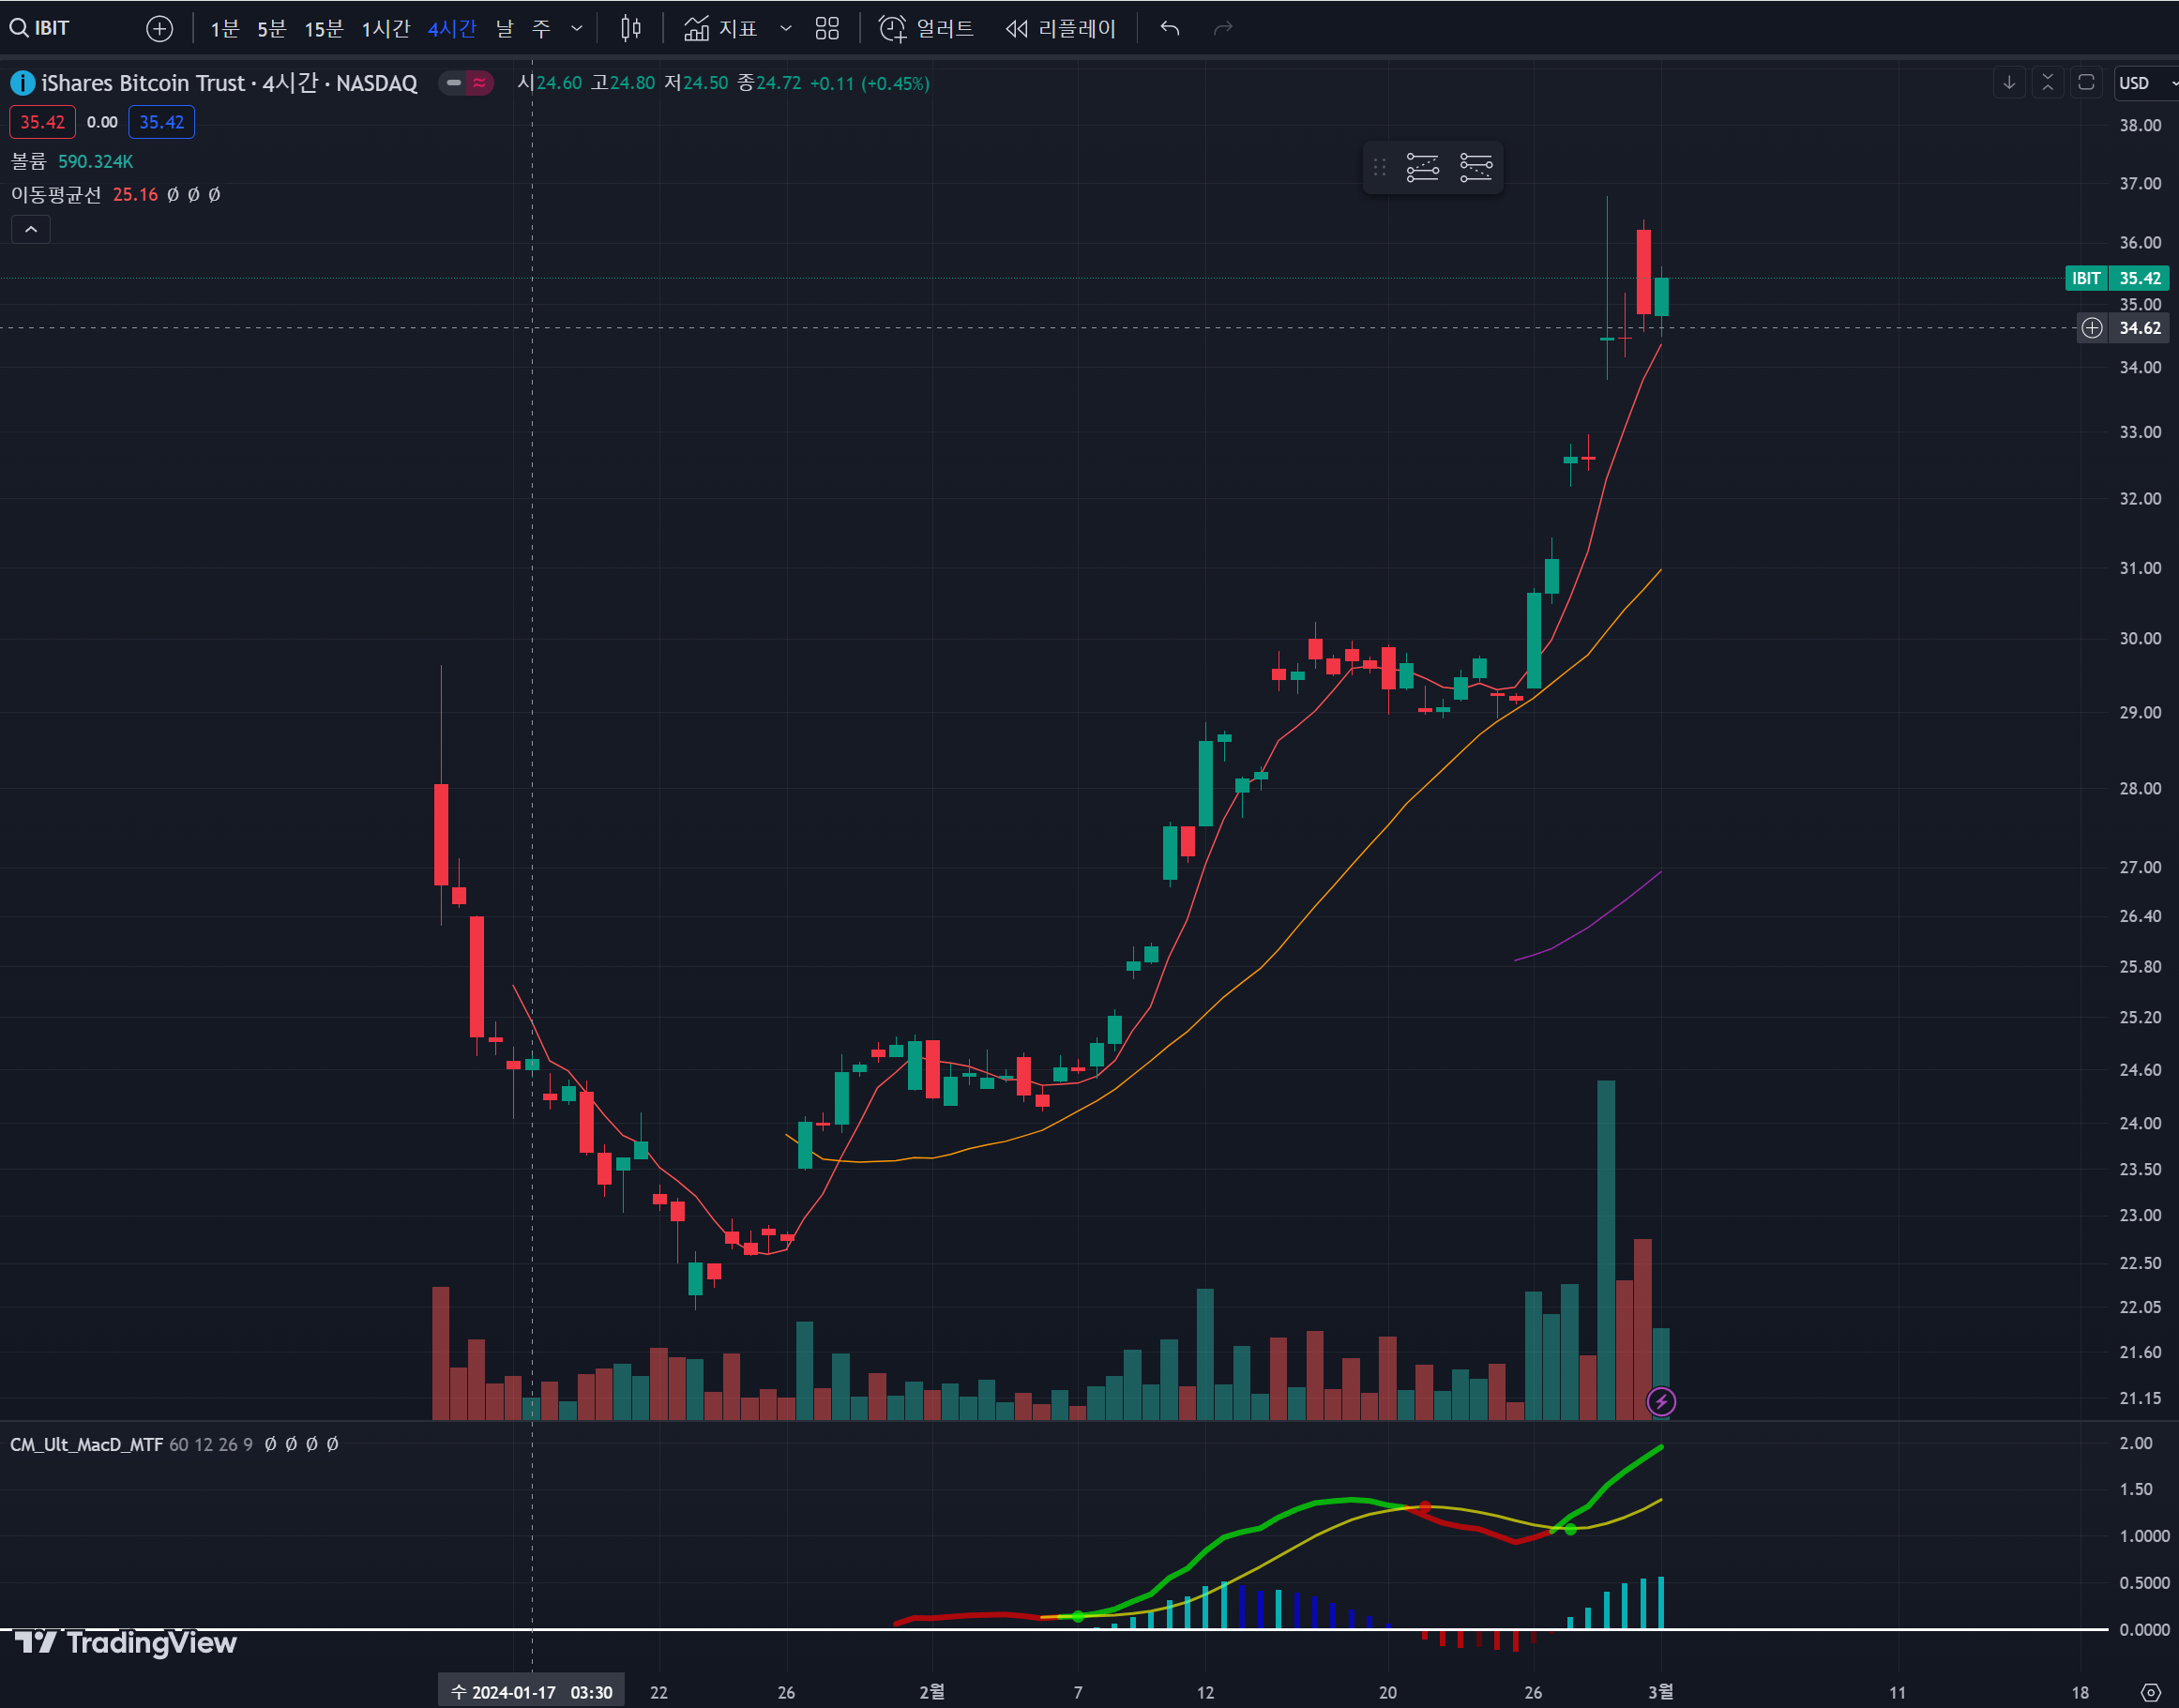Toggle the extended hours pill next to NASDAQ
The image size is (2179, 1708).
(466, 83)
